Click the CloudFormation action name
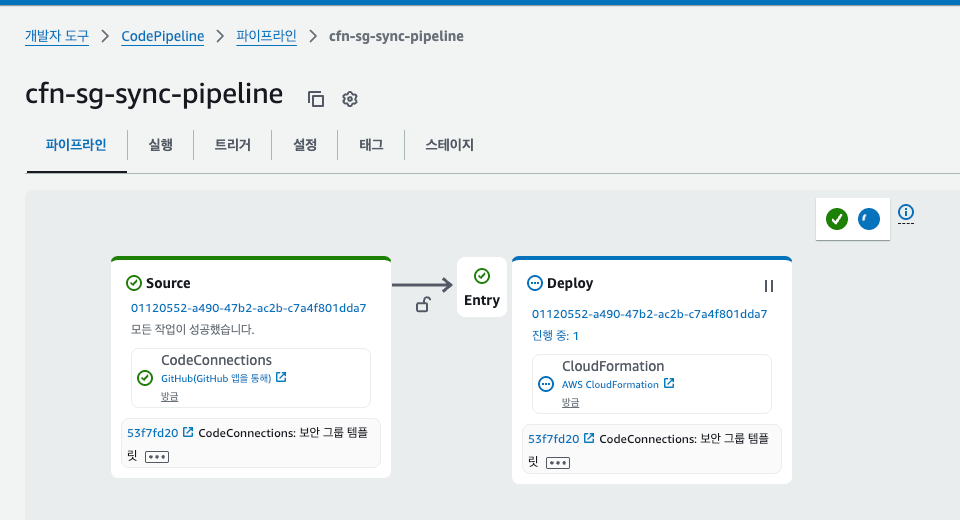This screenshot has height=520, width=960. (x=613, y=366)
